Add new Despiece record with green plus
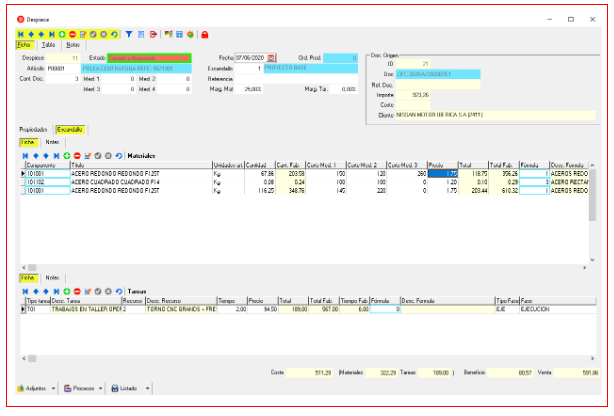Screen dimensions: 614x416 (62, 34)
